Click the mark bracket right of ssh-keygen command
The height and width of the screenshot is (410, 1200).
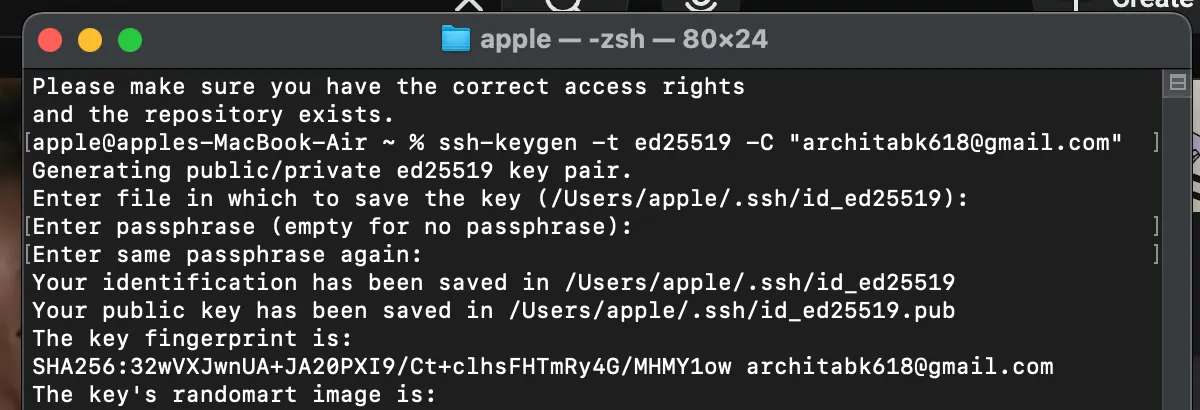[1156, 143]
